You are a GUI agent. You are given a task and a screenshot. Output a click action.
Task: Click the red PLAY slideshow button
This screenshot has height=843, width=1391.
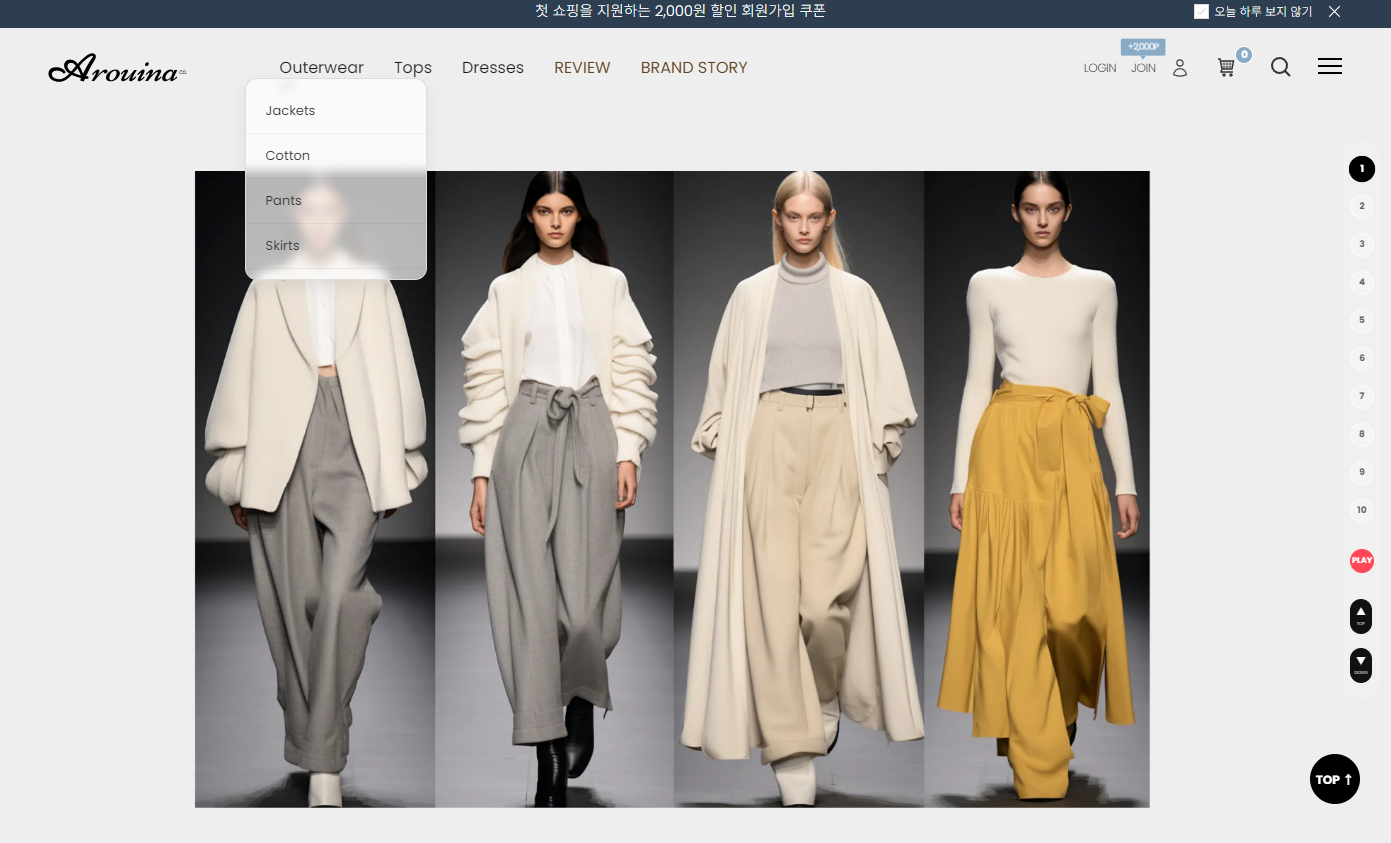pyautogui.click(x=1361, y=560)
